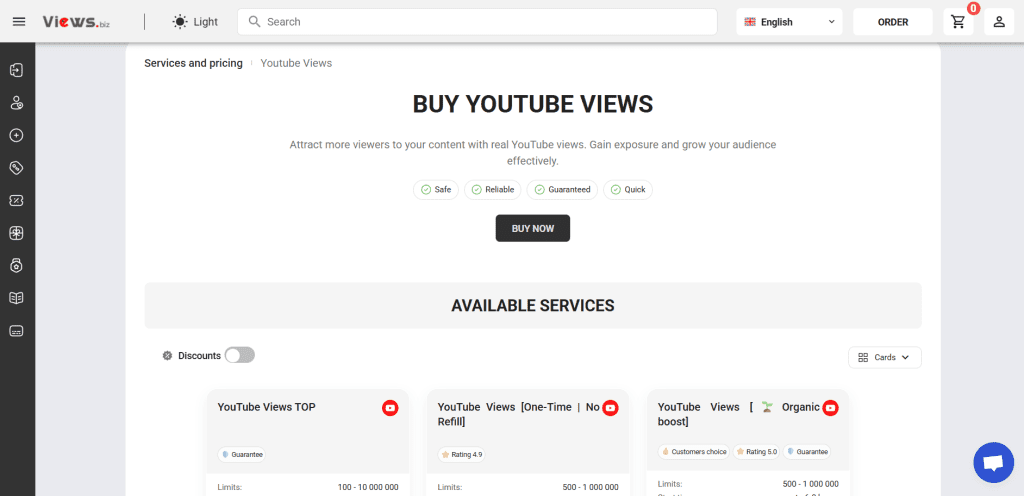Click the Rating 4.9 tag
Viewport: 1024px width, 496px height.
[x=462, y=454]
